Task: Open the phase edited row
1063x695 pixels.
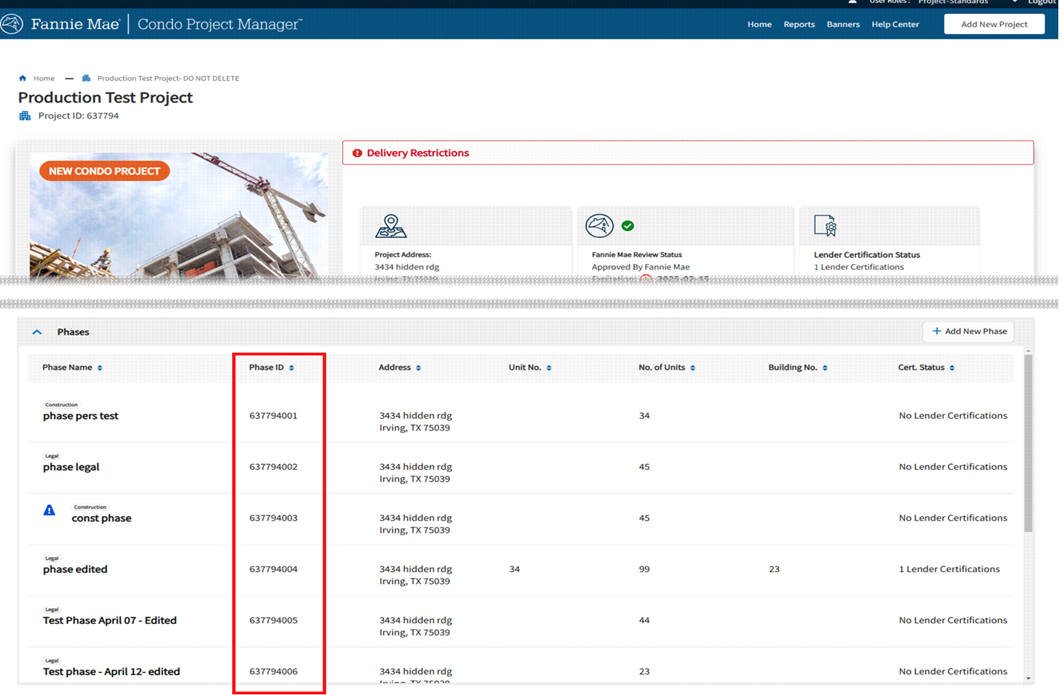Action: pos(520,570)
